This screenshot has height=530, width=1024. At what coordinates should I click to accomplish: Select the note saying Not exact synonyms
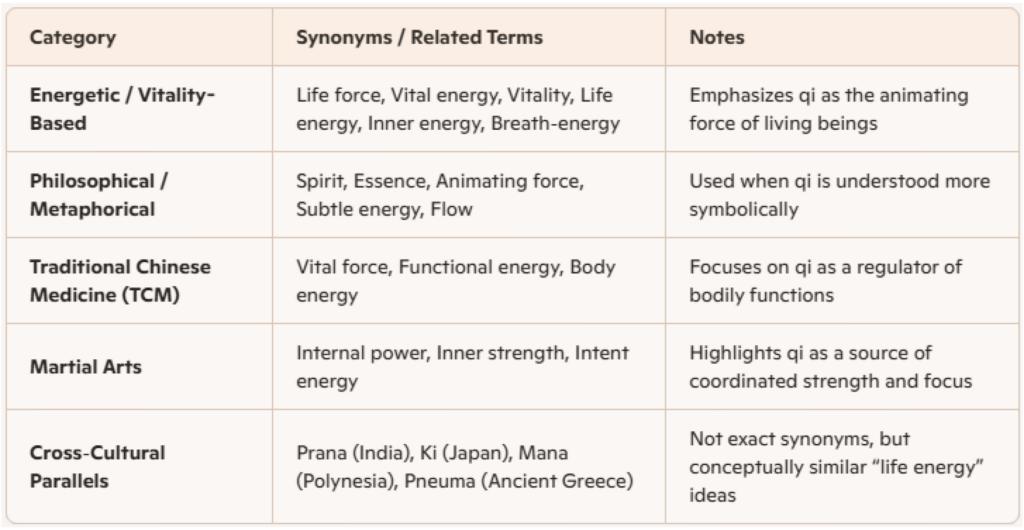point(800,440)
